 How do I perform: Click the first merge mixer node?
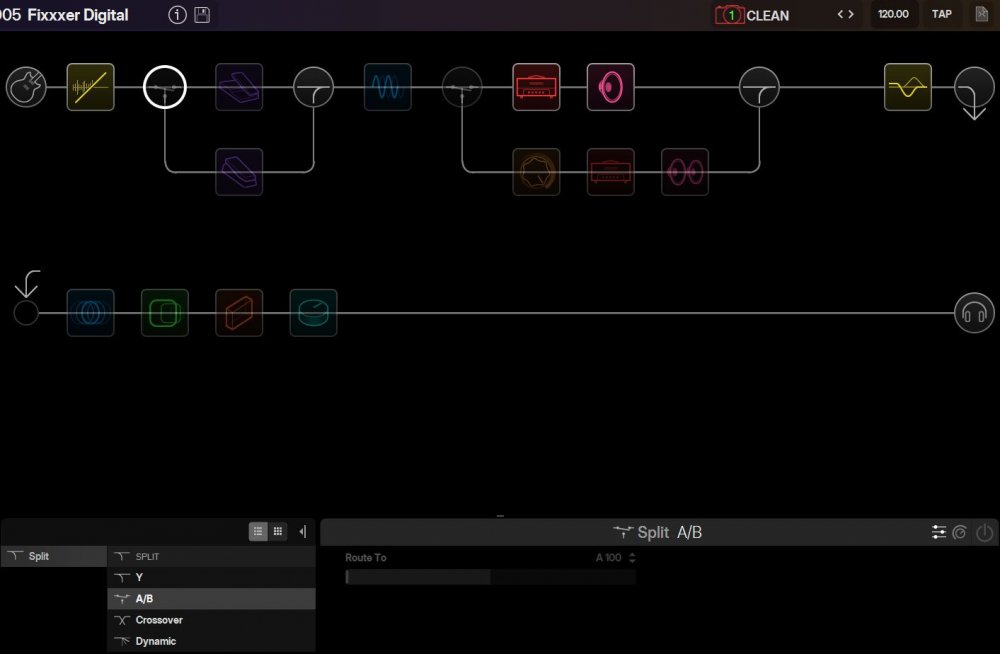point(313,87)
